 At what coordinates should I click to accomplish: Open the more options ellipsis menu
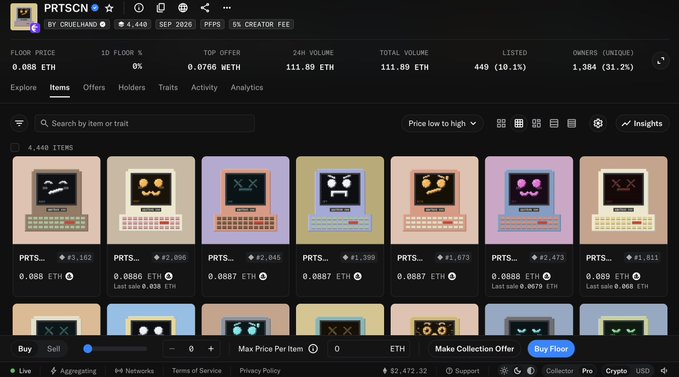click(227, 8)
